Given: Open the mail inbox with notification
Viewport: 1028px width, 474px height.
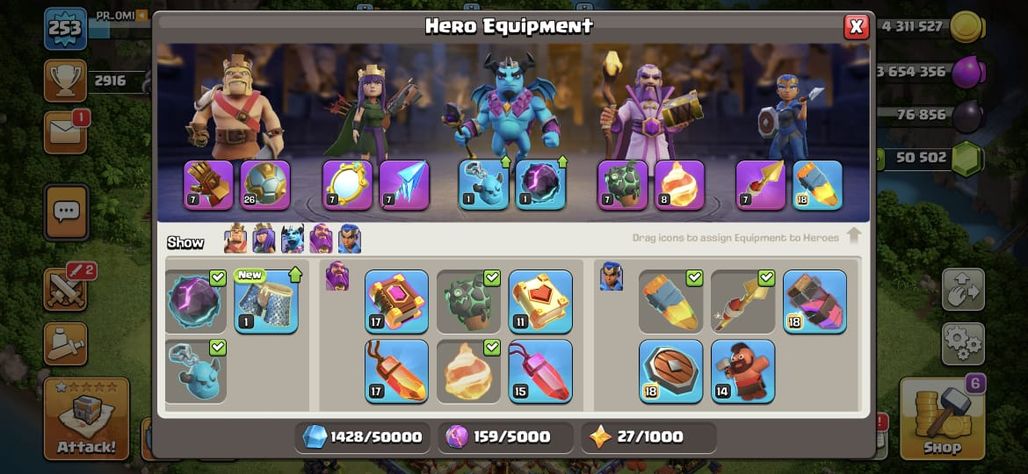Looking at the screenshot, I should coord(66,132).
